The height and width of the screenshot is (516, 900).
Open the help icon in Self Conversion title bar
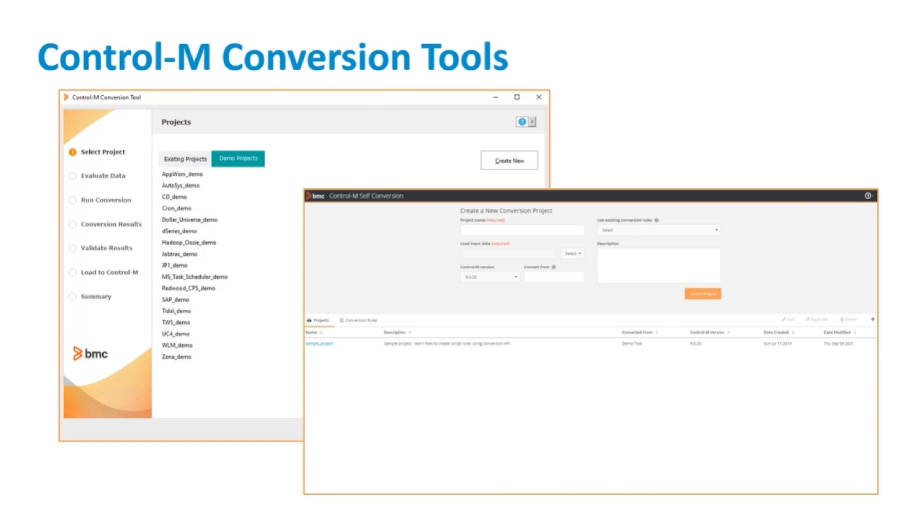coord(867,196)
